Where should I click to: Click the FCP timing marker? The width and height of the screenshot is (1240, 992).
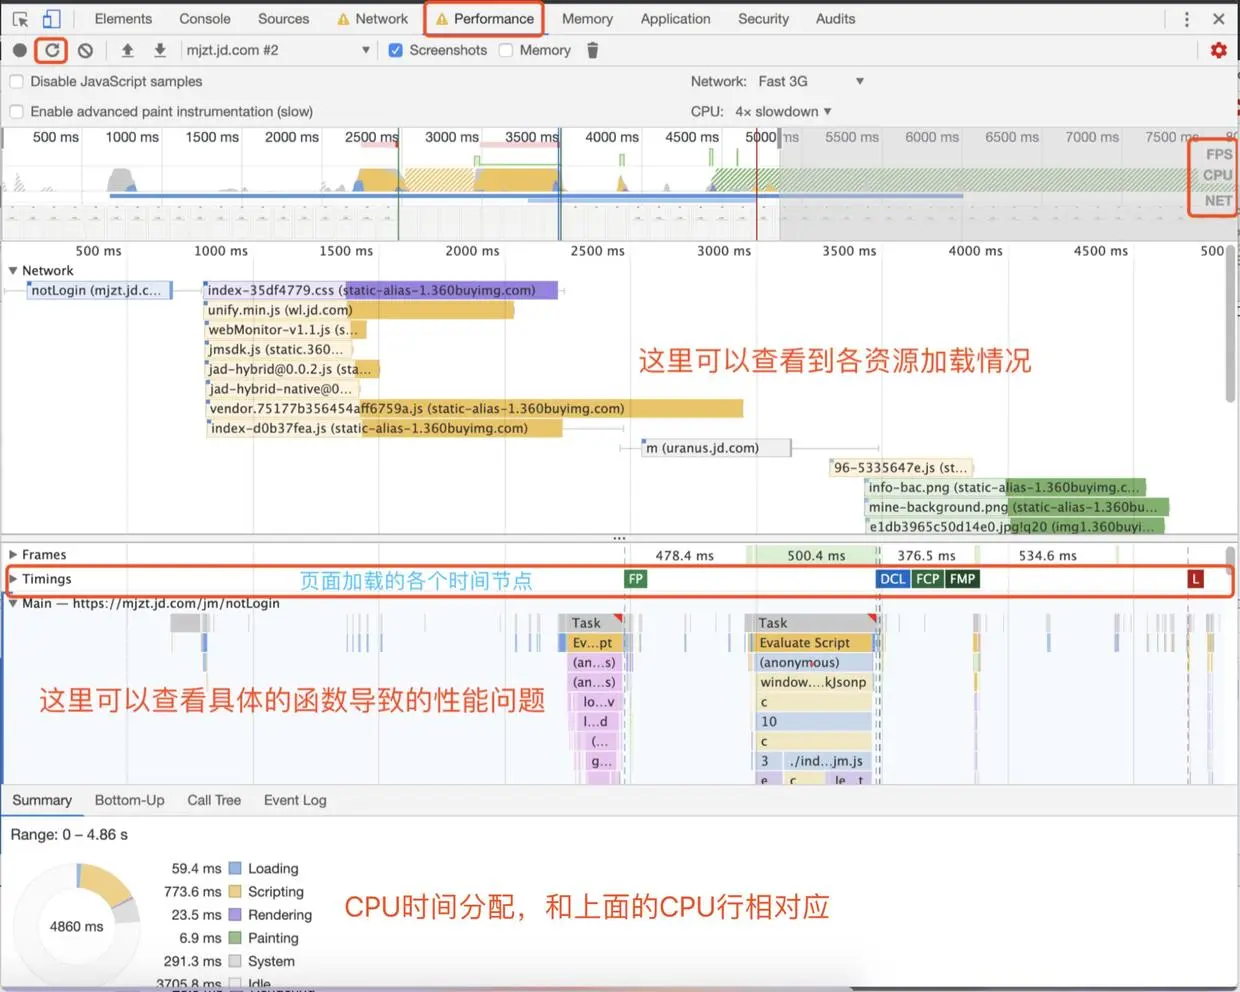(x=928, y=579)
